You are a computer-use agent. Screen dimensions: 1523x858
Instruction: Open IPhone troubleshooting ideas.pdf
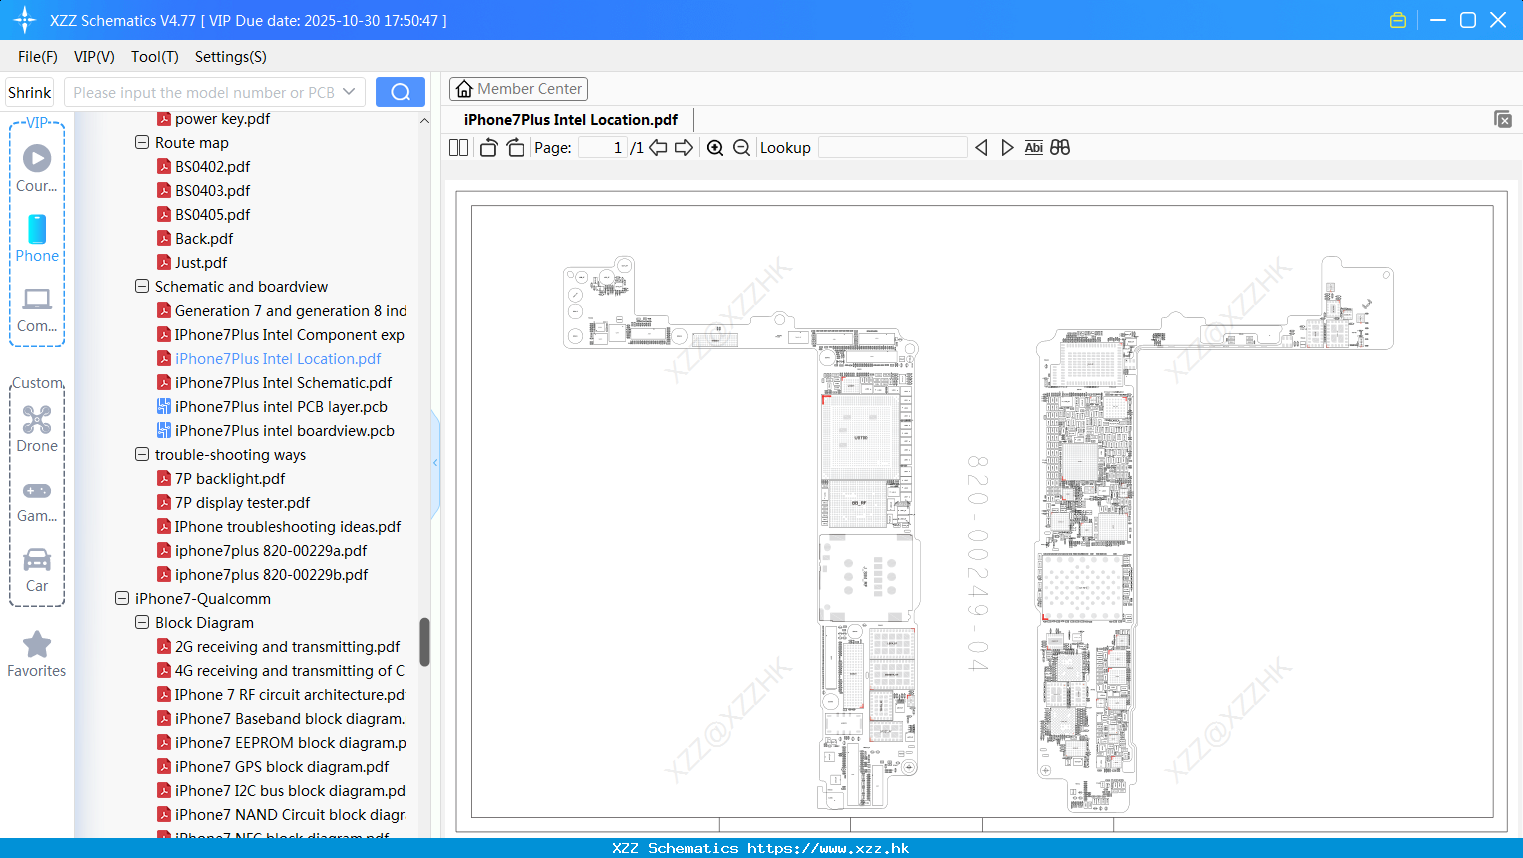pos(288,527)
